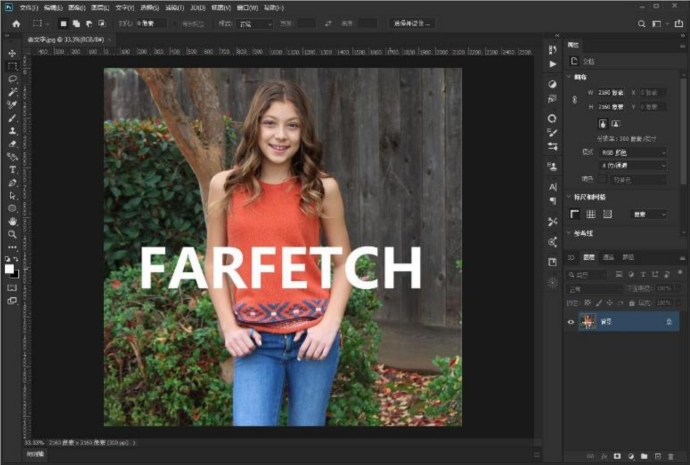Enable 'Add to selection' mode
This screenshot has width=690, height=465.
point(76,24)
